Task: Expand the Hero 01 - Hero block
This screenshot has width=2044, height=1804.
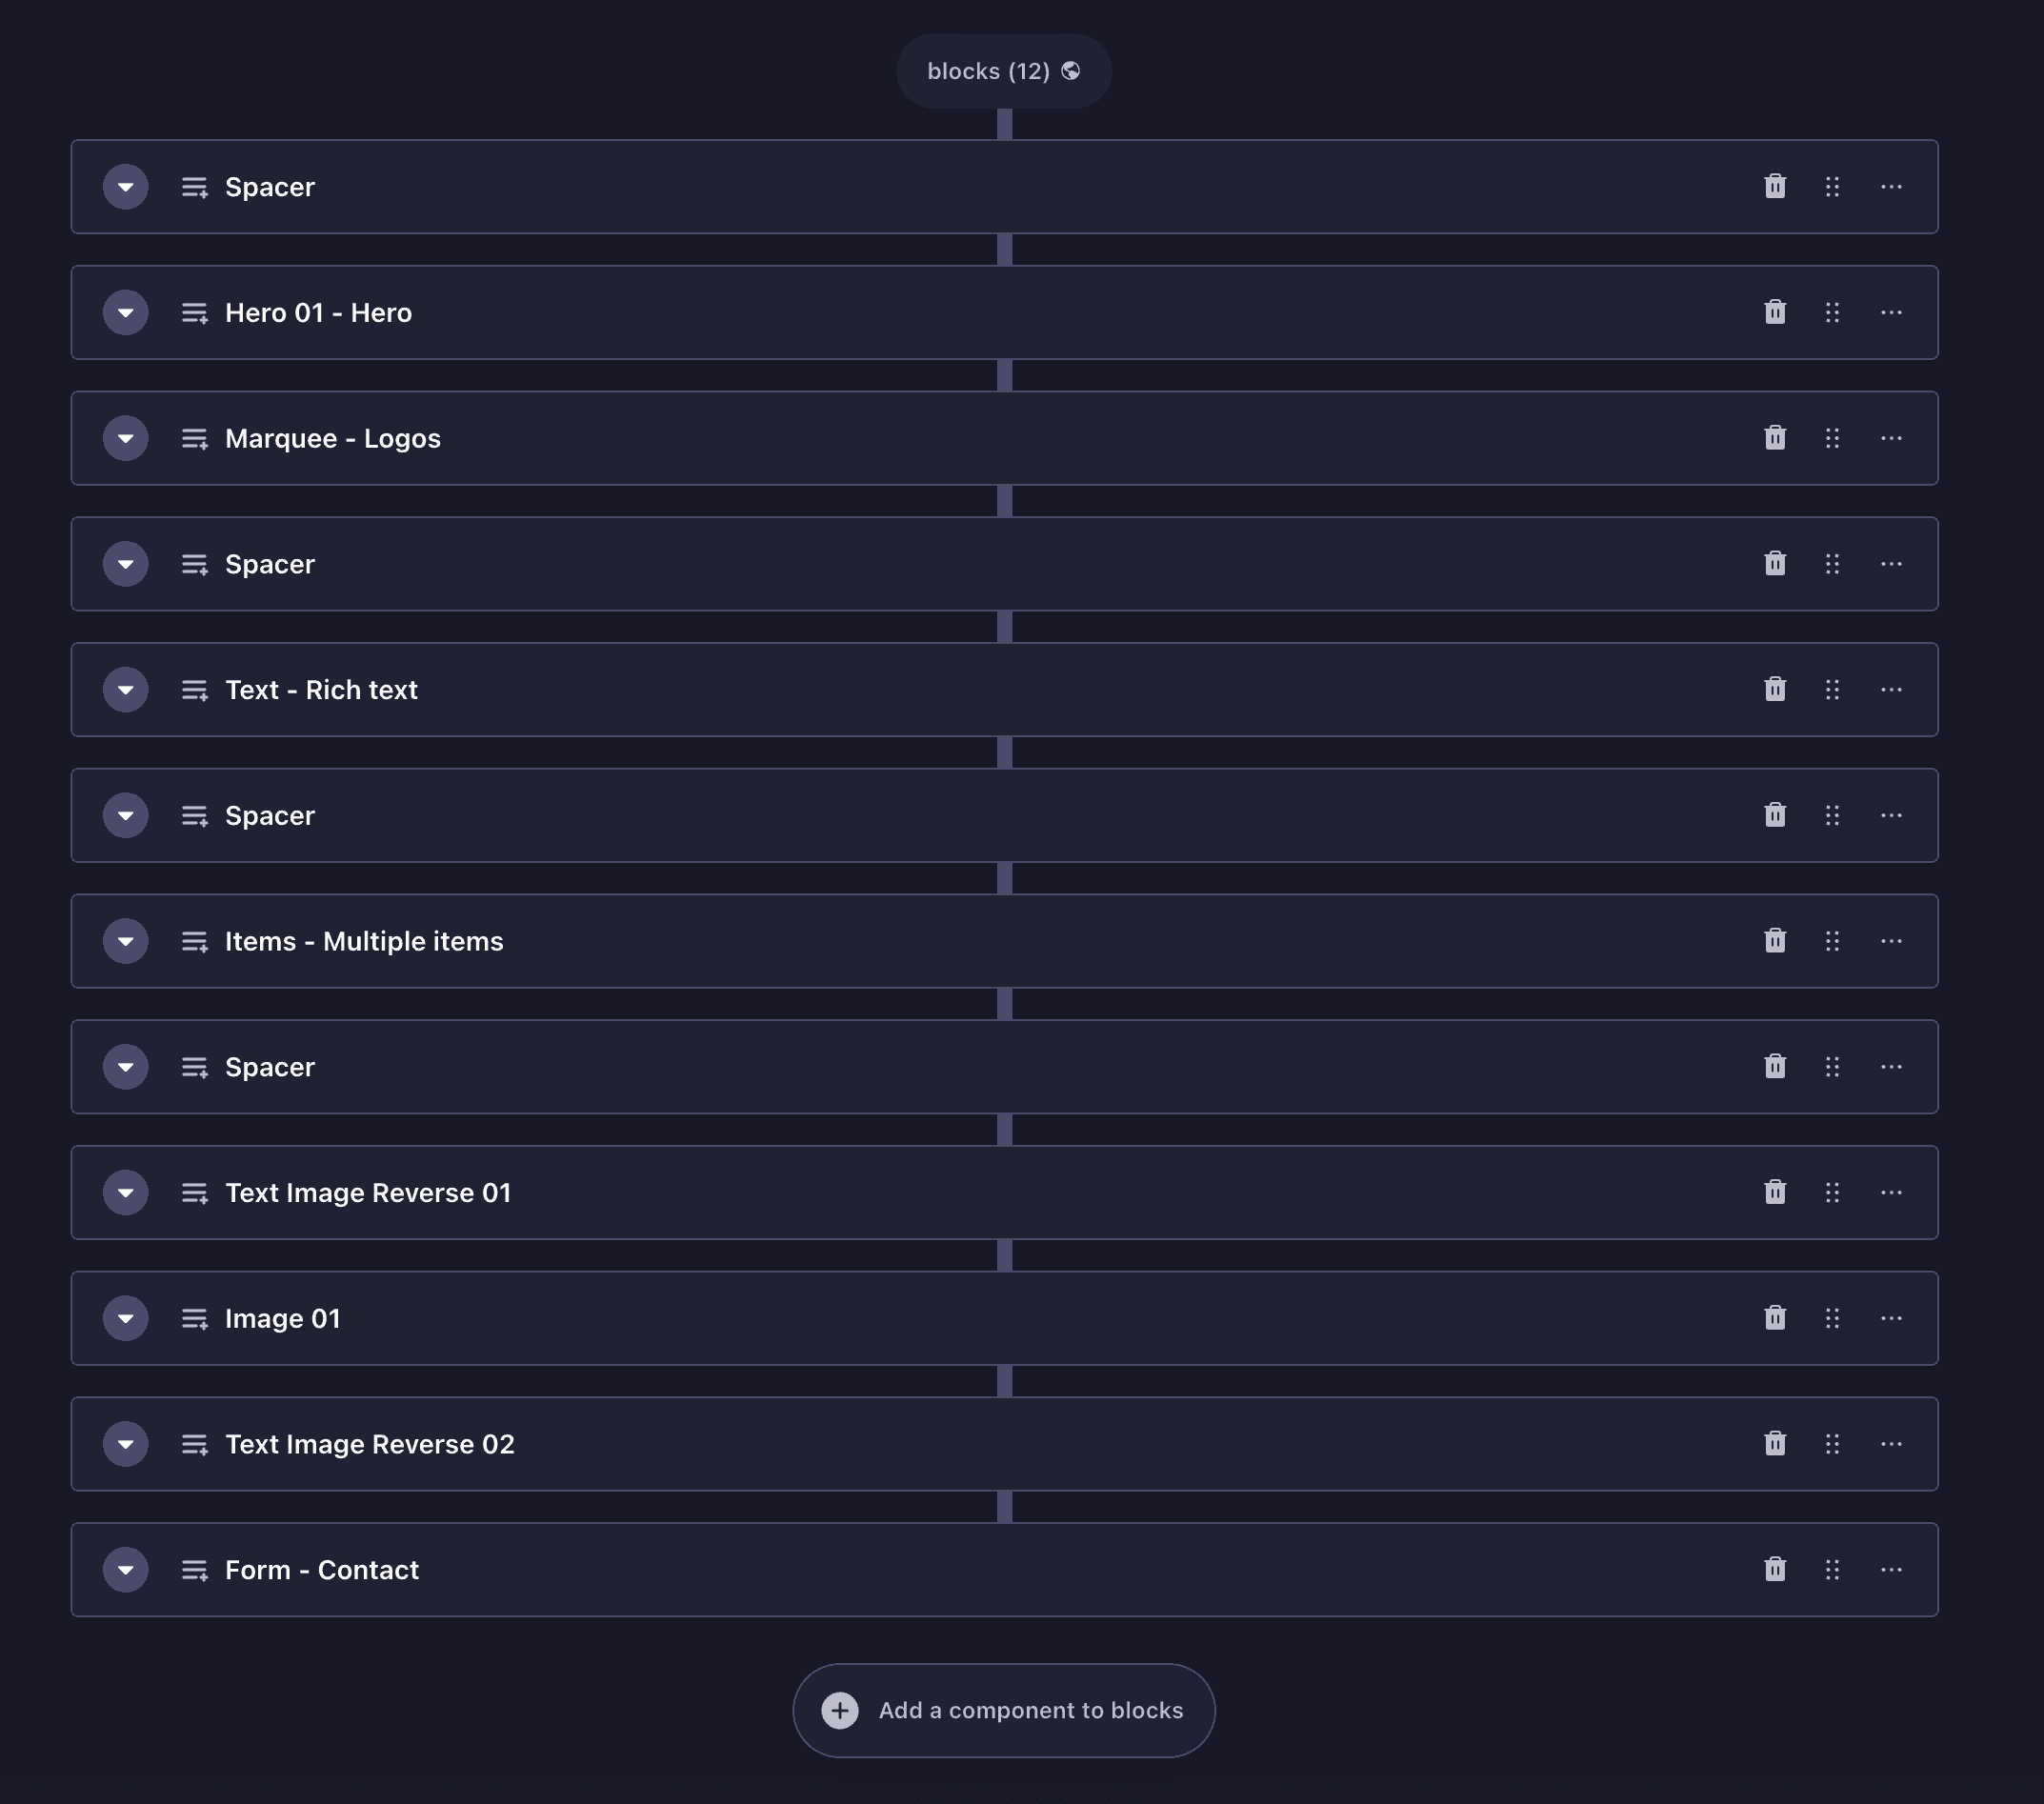Action: (x=126, y=312)
